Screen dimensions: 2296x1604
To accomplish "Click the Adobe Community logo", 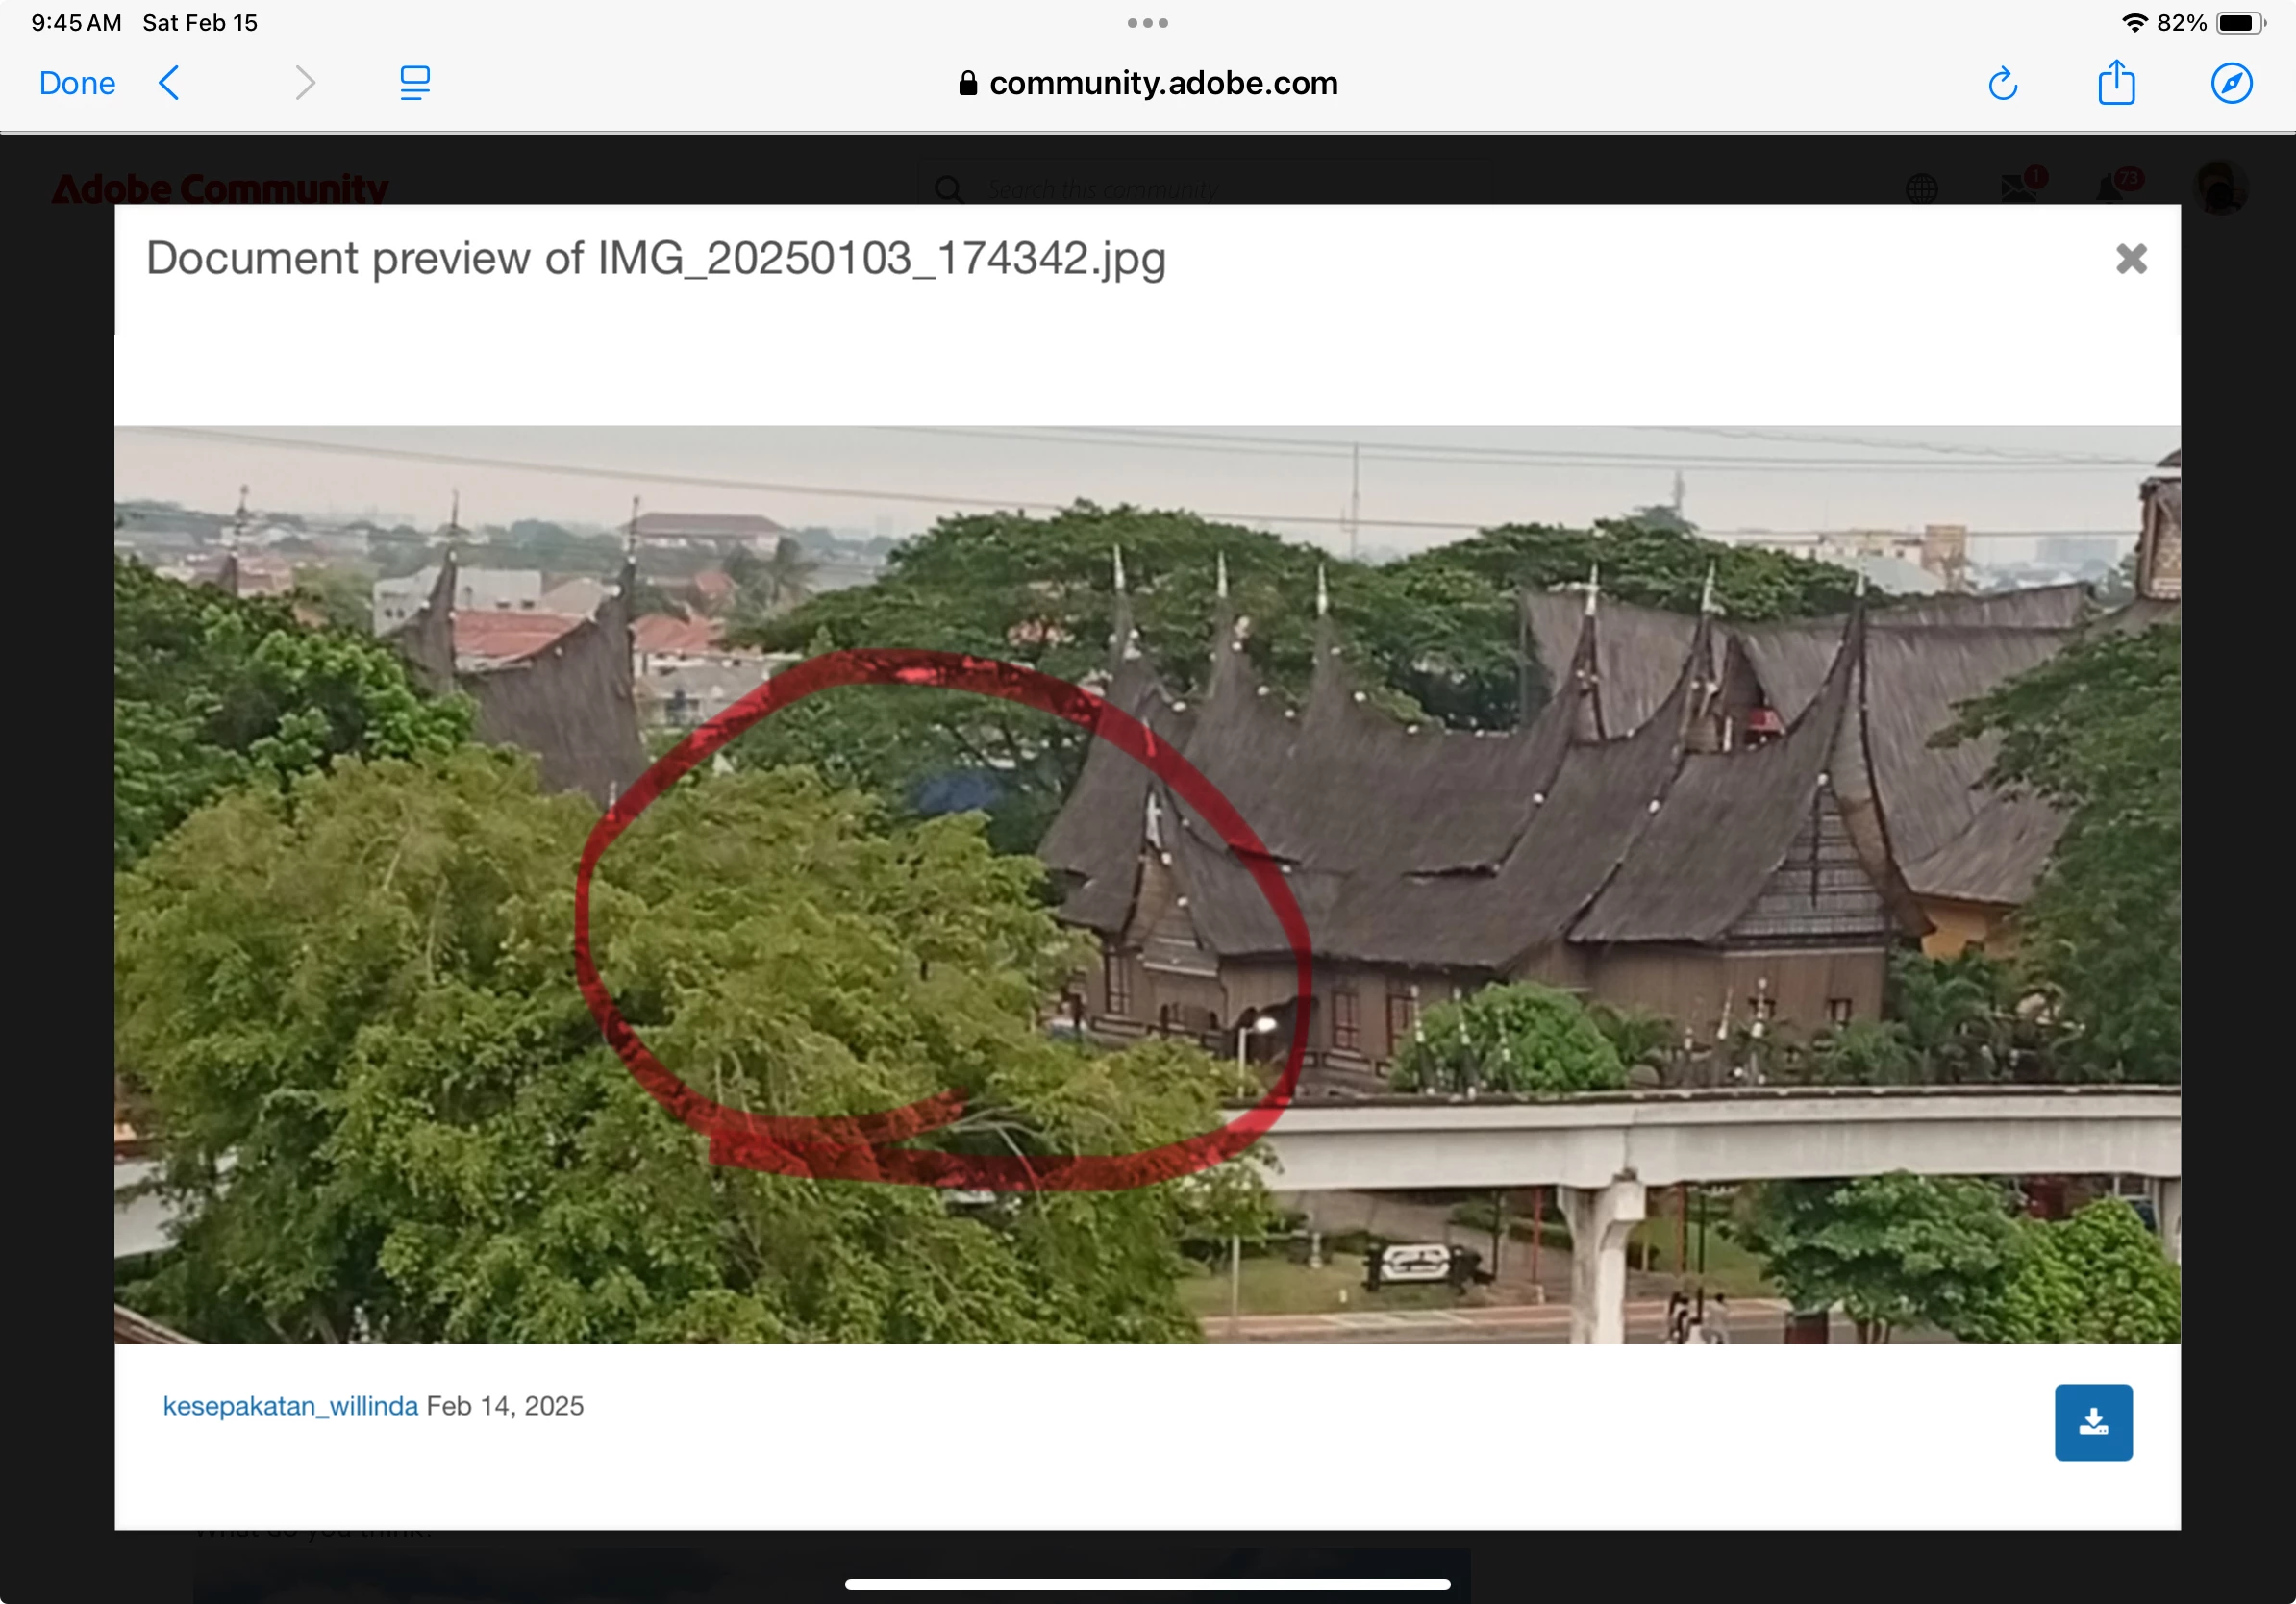I will click(x=220, y=188).
